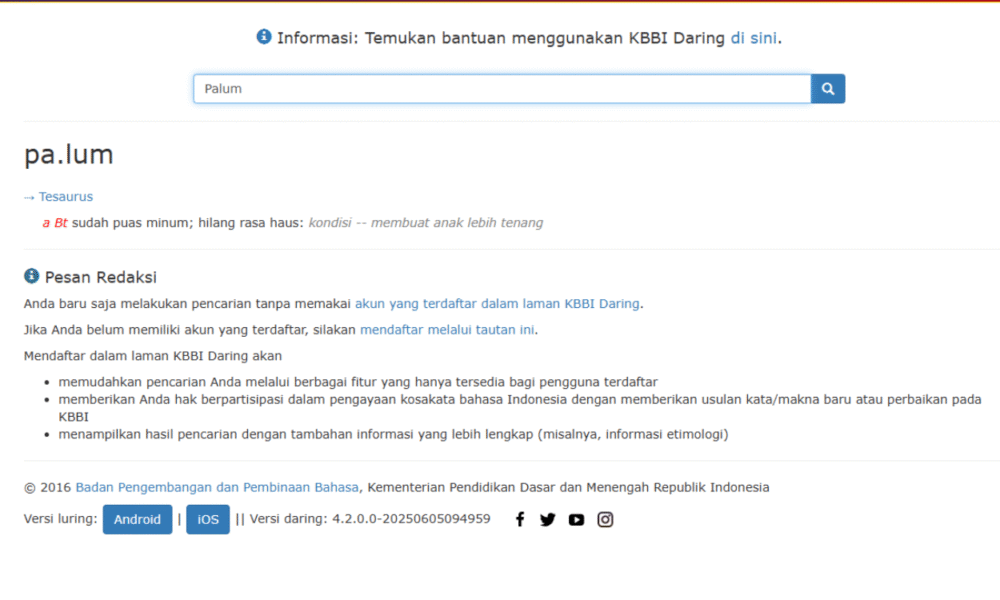Click the Android offline version button
Screen dimensions: 1000x600
click(x=137, y=519)
